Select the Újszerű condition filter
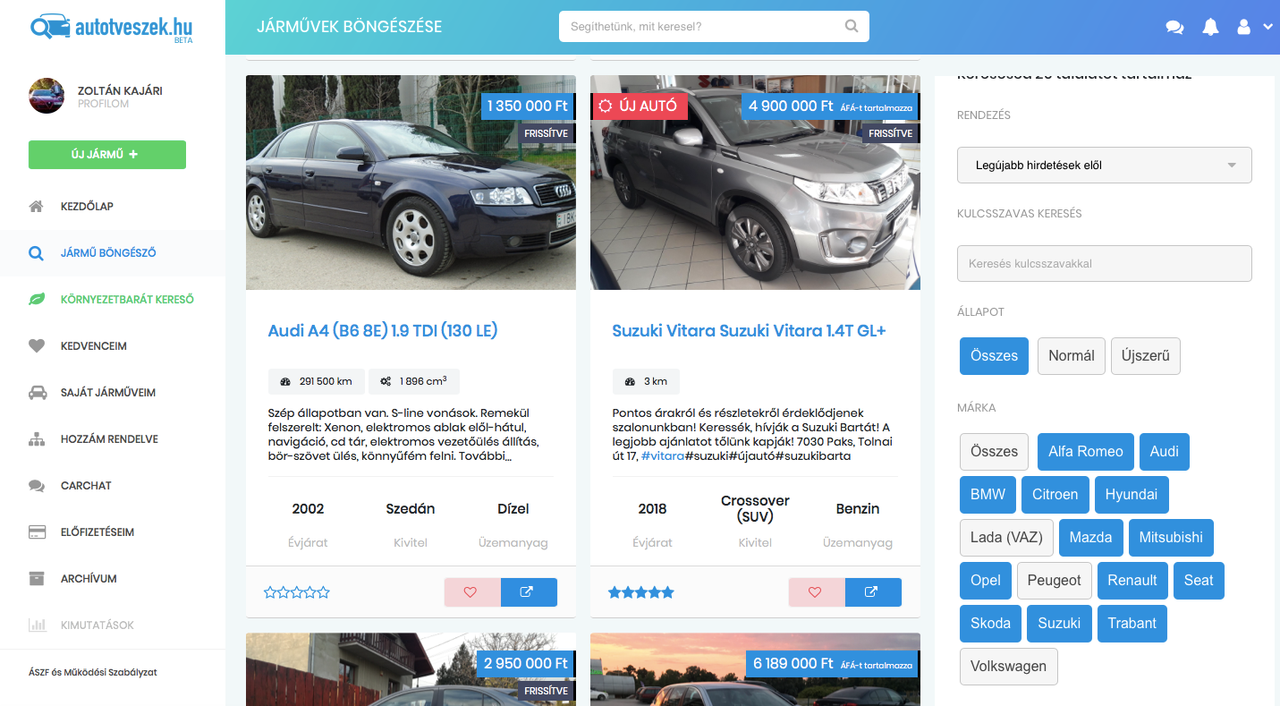Image resolution: width=1280 pixels, height=706 pixels. 1146,355
